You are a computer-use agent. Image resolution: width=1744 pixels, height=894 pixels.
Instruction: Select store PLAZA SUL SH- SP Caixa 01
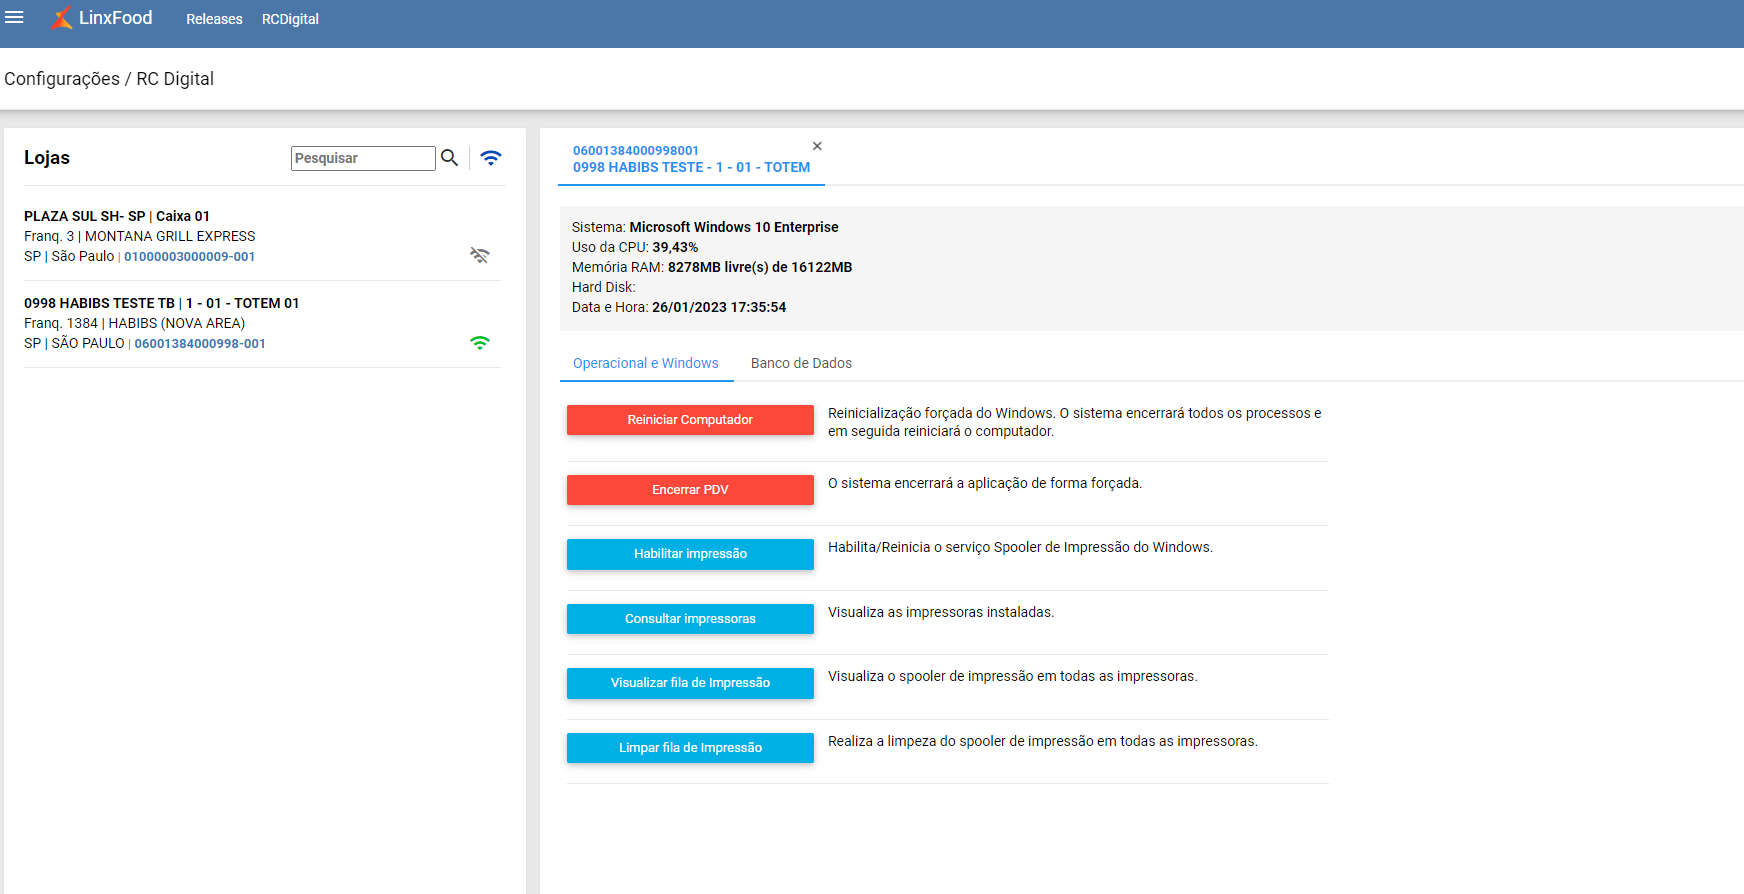262,236
